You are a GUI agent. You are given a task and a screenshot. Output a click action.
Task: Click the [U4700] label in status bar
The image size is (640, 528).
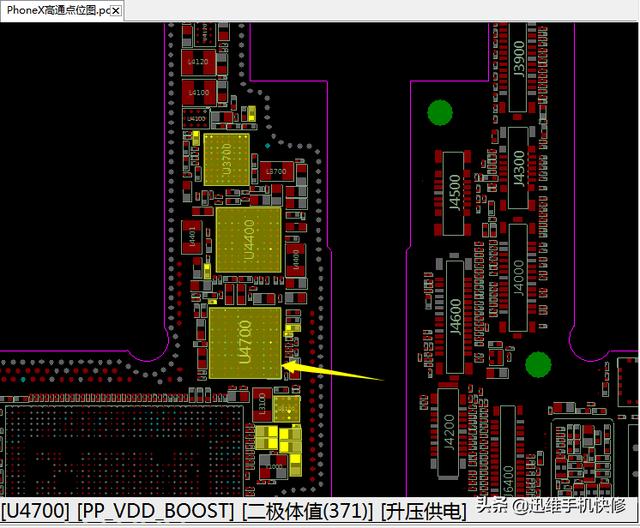[x=36, y=512]
